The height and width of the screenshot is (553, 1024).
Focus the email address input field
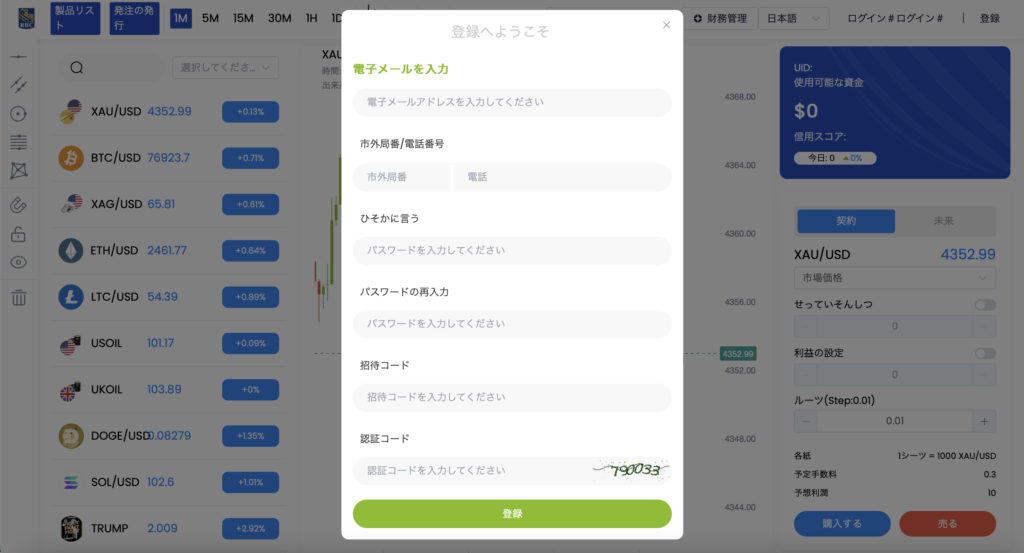(x=512, y=103)
